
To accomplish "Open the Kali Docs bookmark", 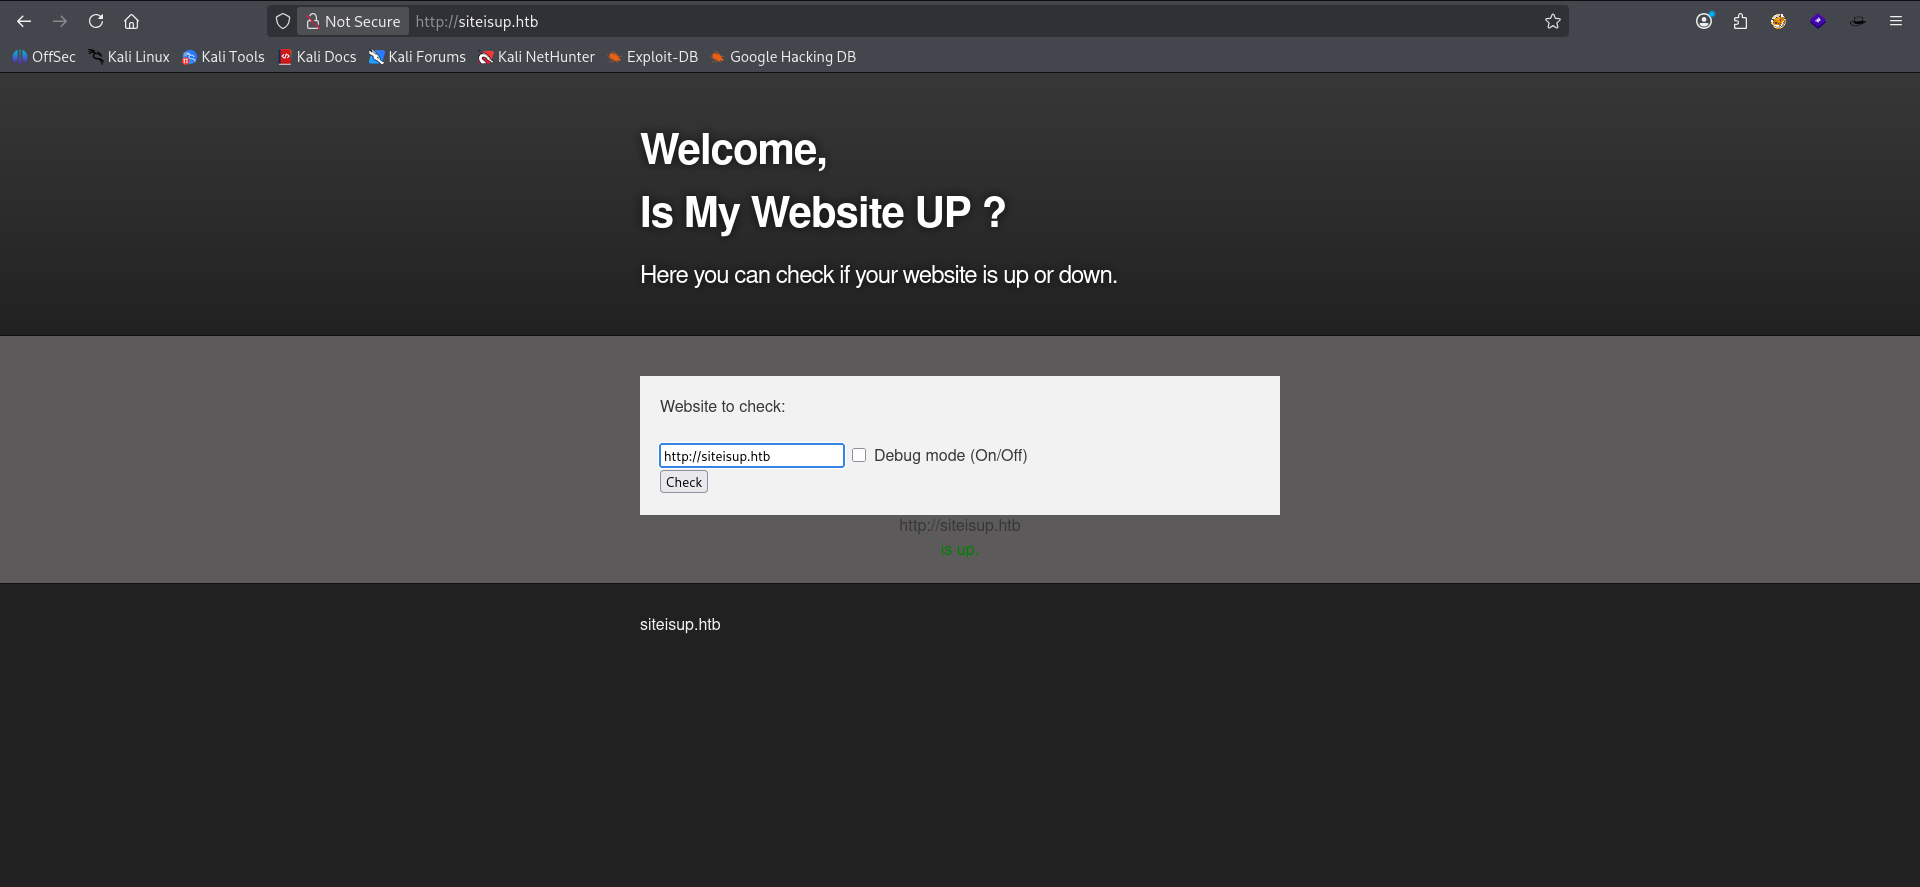I will [317, 57].
